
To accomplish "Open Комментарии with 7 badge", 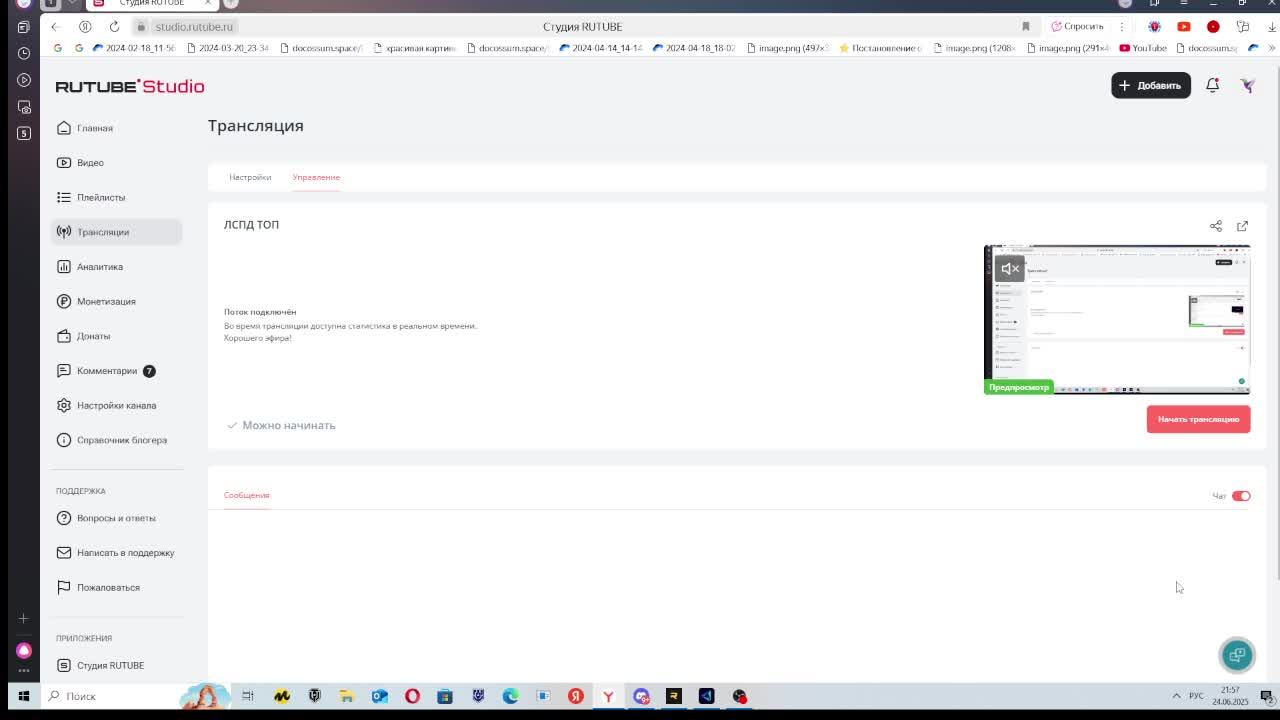I will pyautogui.click(x=106, y=371).
